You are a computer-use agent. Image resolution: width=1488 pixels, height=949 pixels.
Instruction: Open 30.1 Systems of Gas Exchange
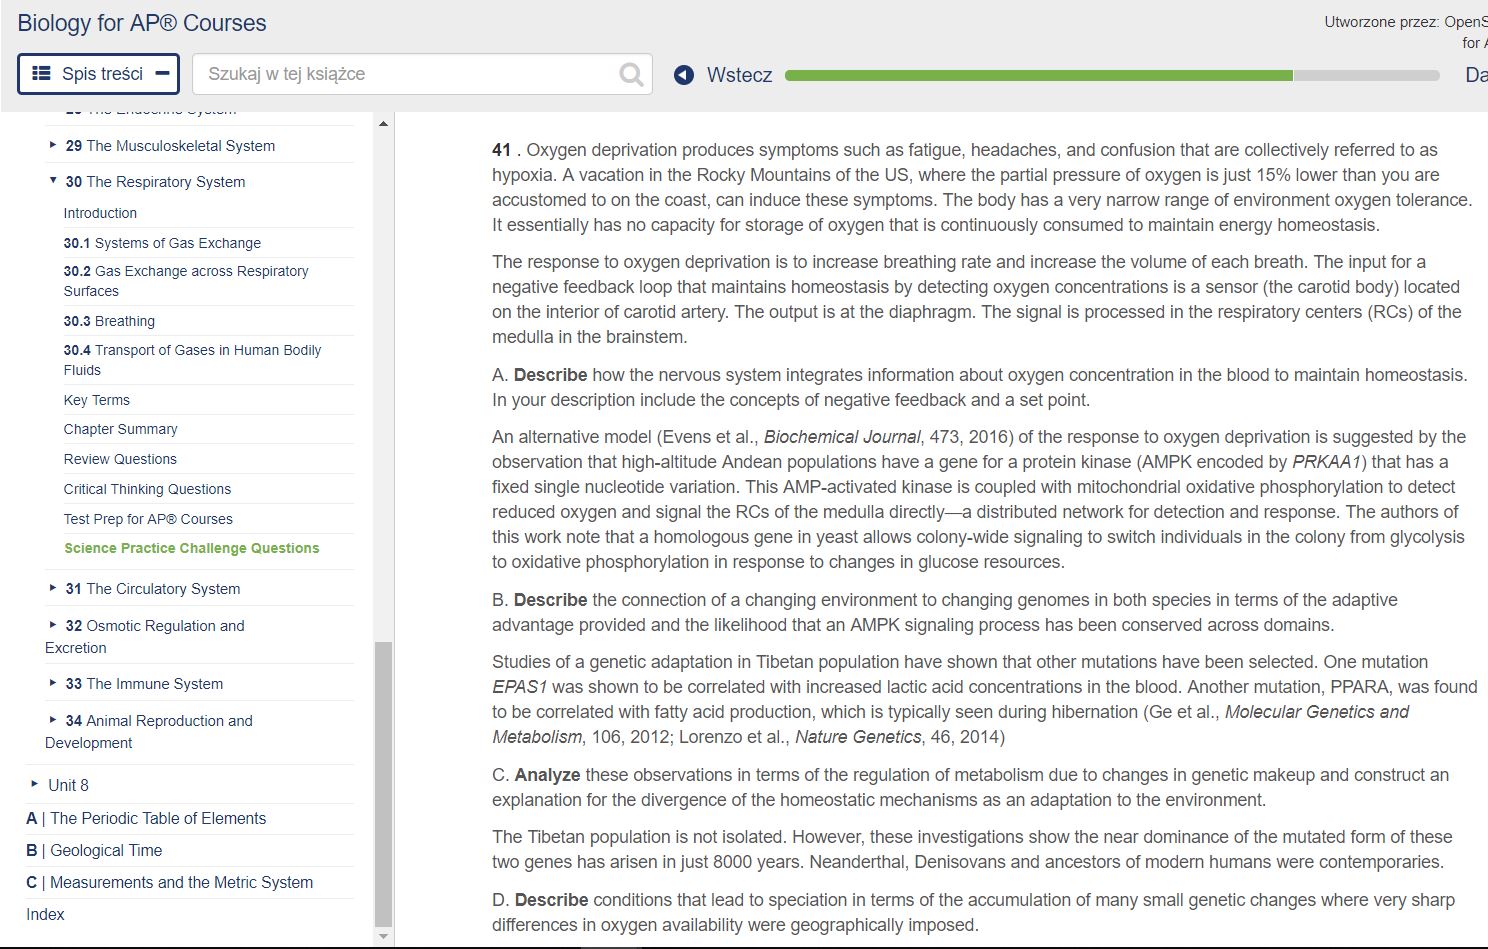162,243
